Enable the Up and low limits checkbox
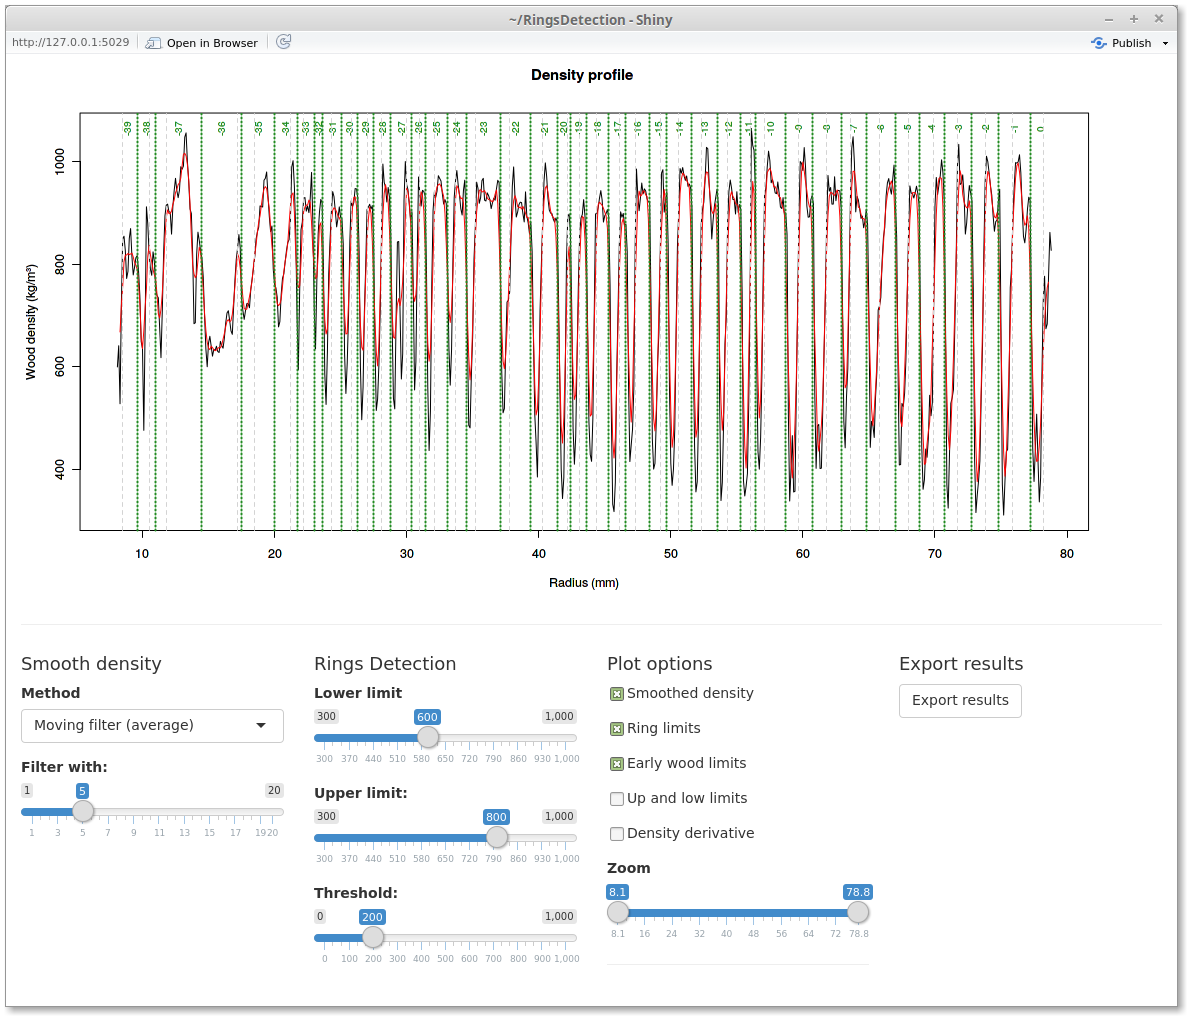Image resolution: width=1187 pixels, height=1016 pixels. [617, 798]
